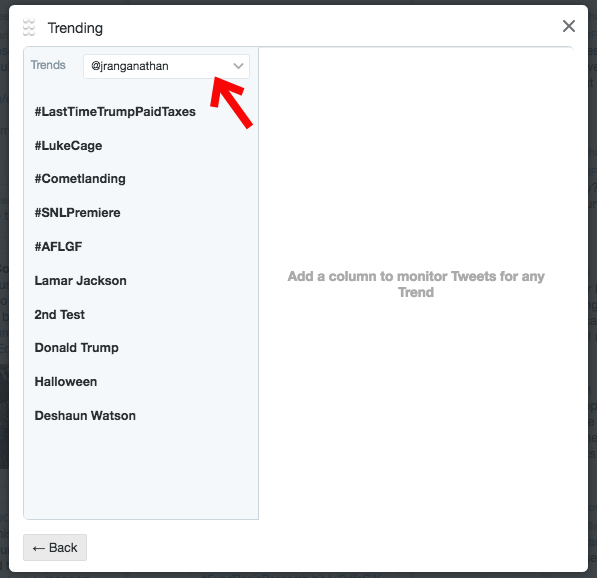The height and width of the screenshot is (578, 597).
Task: Close the Trending dialog with X icon
Action: (569, 26)
